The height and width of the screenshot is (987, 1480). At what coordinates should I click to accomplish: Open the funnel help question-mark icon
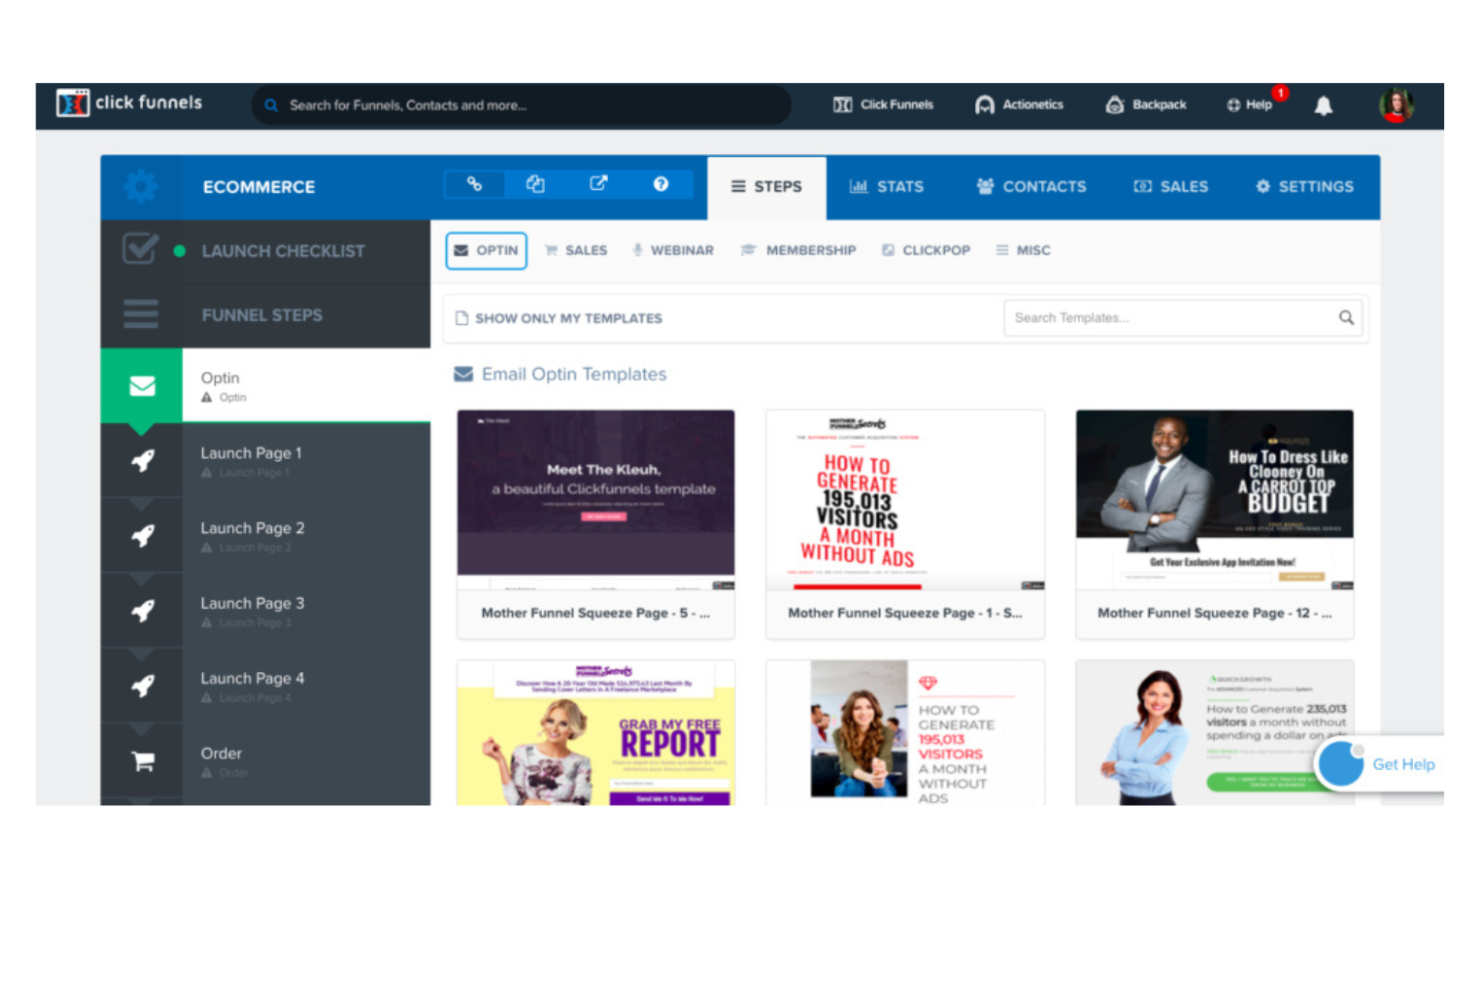(660, 184)
